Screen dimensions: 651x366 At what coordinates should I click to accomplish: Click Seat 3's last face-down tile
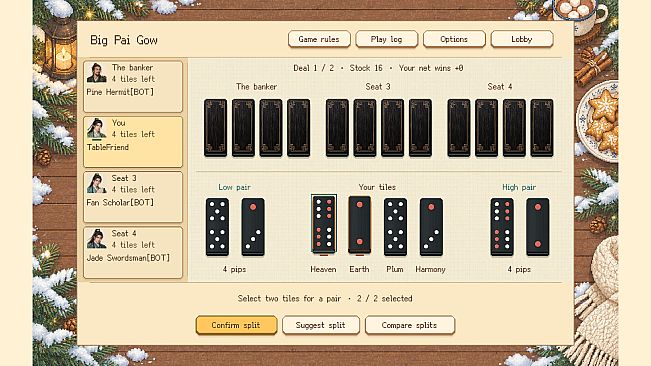[420, 128]
